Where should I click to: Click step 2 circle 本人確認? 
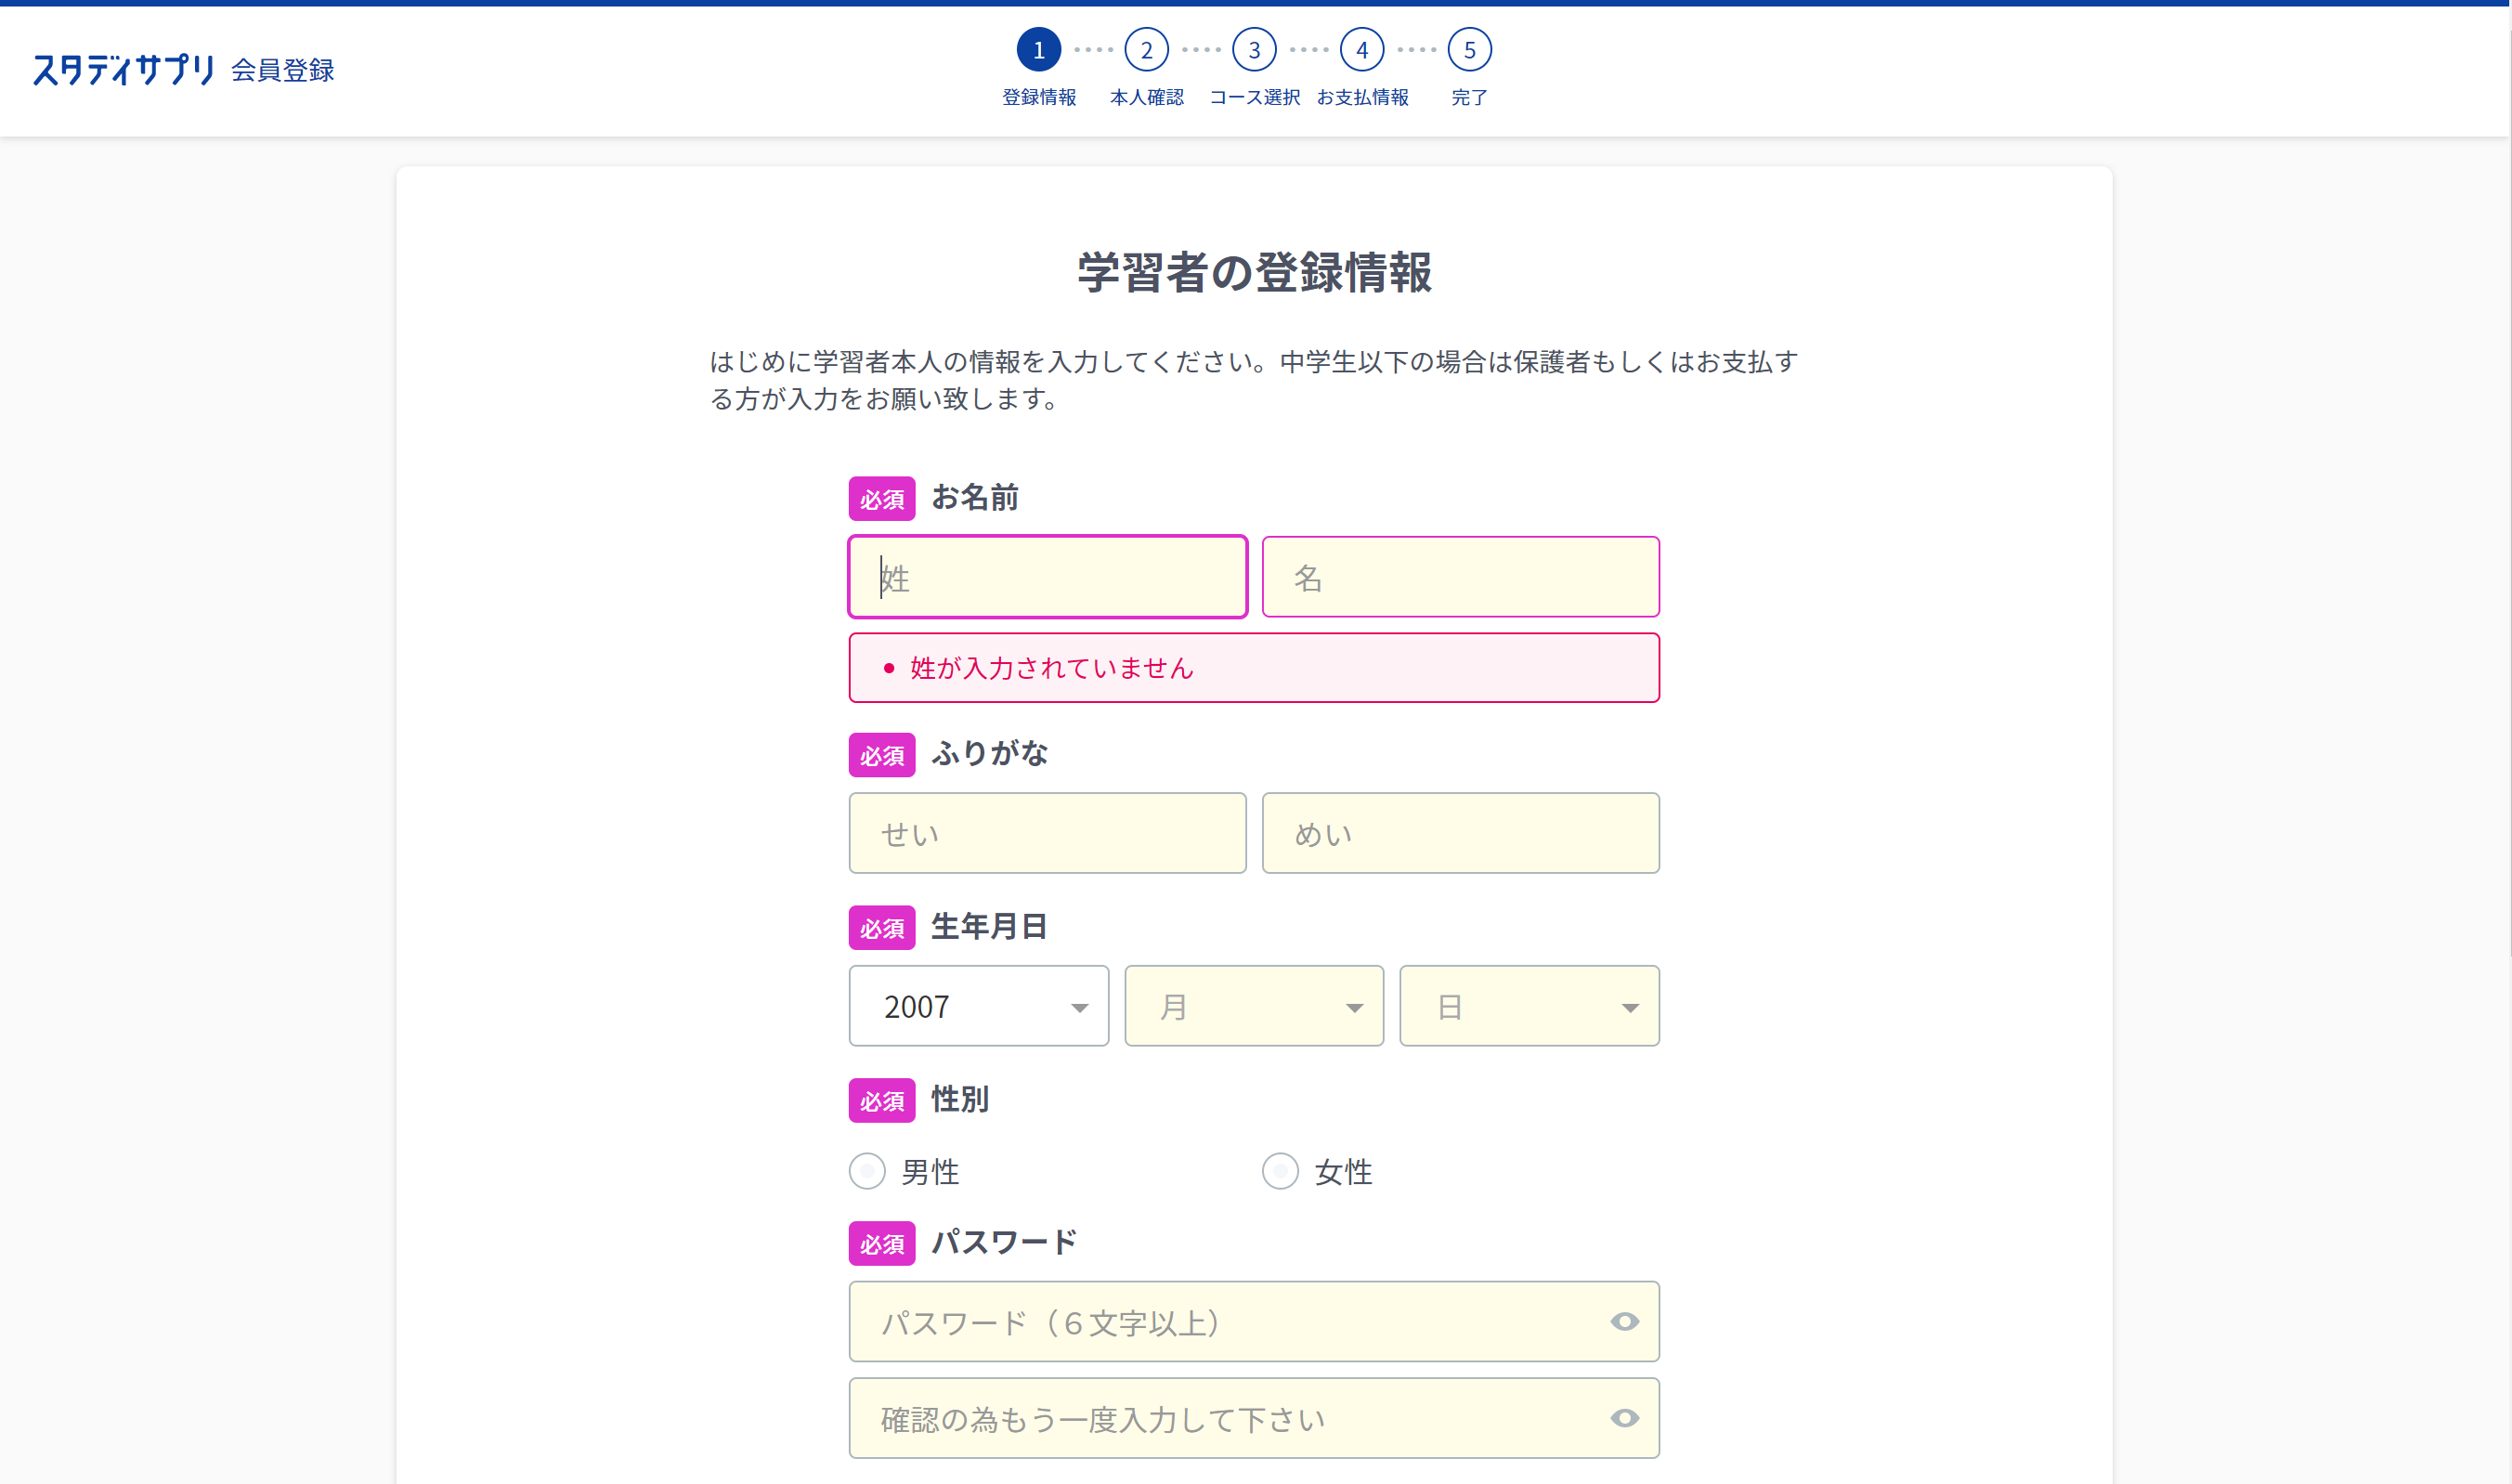click(x=1146, y=49)
